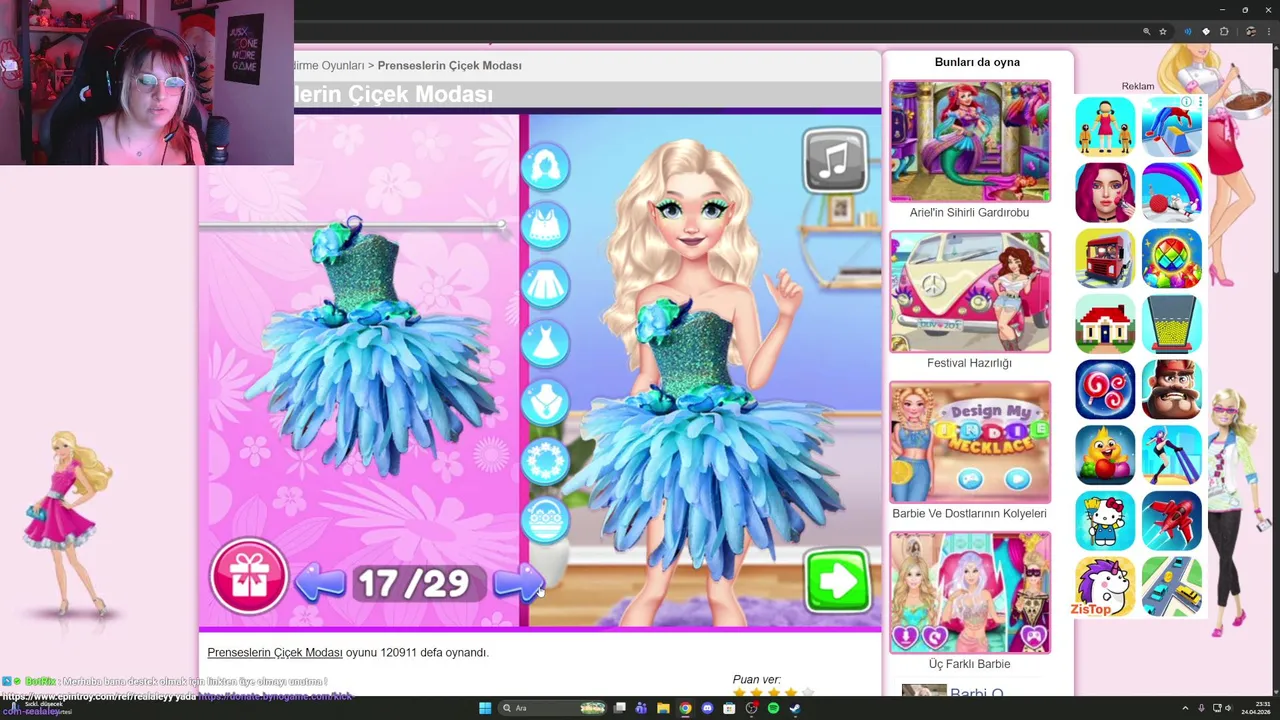
Task: Click the Prenseslerin Çiçek Modası link below the game
Action: pyautogui.click(x=275, y=653)
